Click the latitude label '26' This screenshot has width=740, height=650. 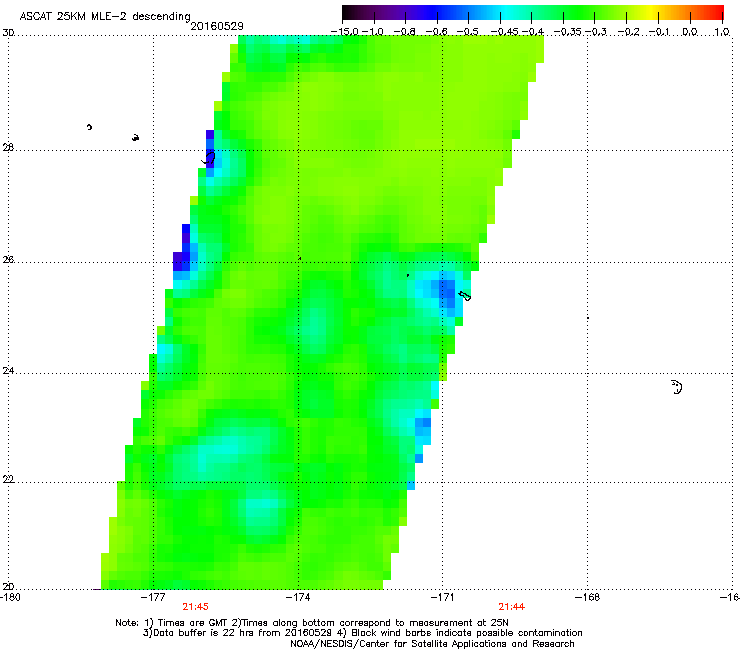tap(8, 260)
